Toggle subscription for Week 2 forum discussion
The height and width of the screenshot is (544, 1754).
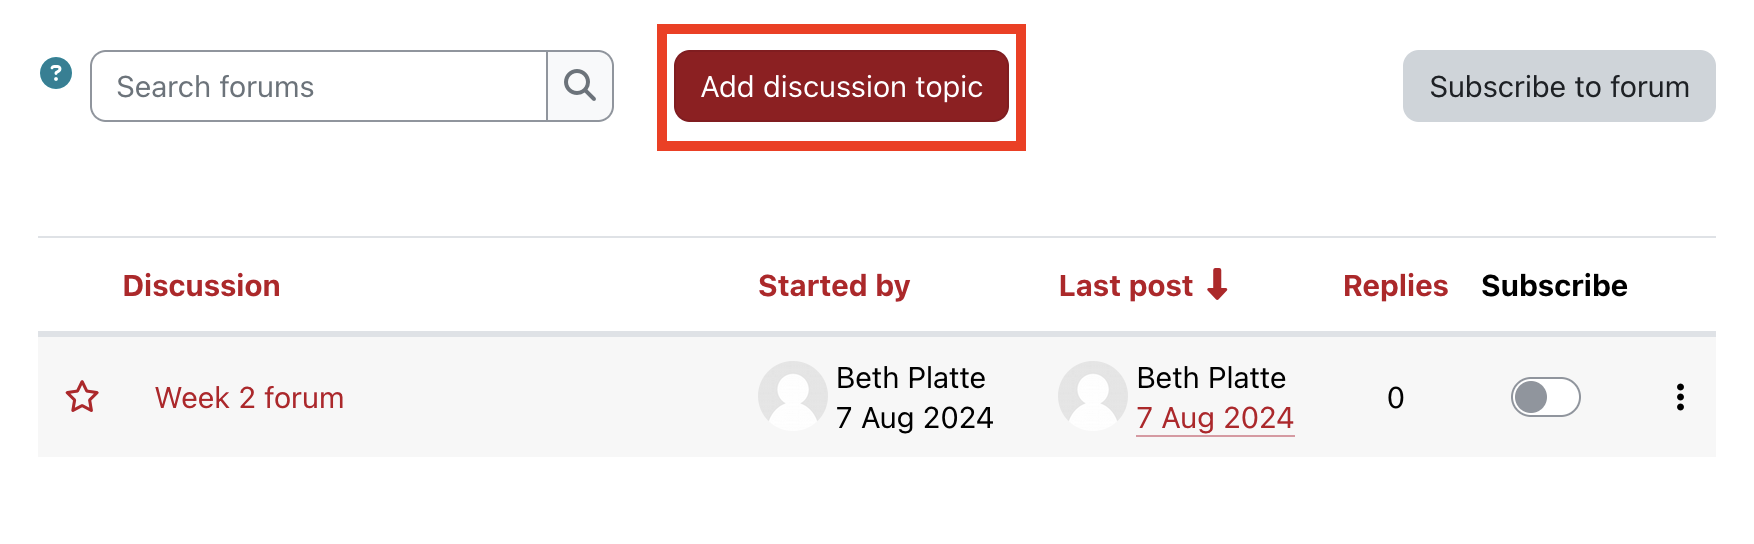(x=1545, y=397)
